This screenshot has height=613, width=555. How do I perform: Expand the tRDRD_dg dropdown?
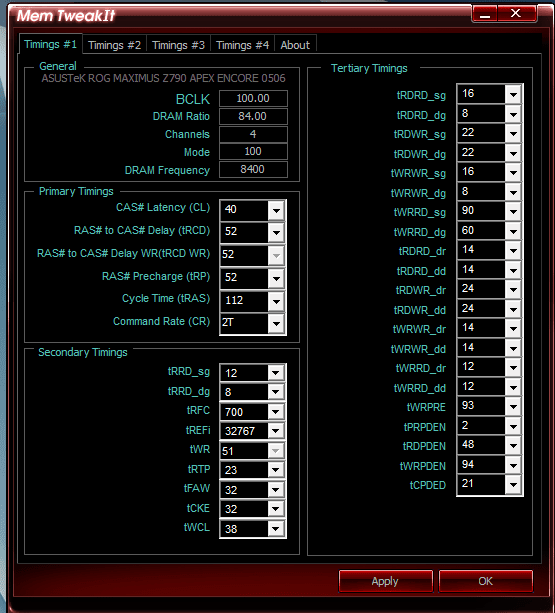513,114
